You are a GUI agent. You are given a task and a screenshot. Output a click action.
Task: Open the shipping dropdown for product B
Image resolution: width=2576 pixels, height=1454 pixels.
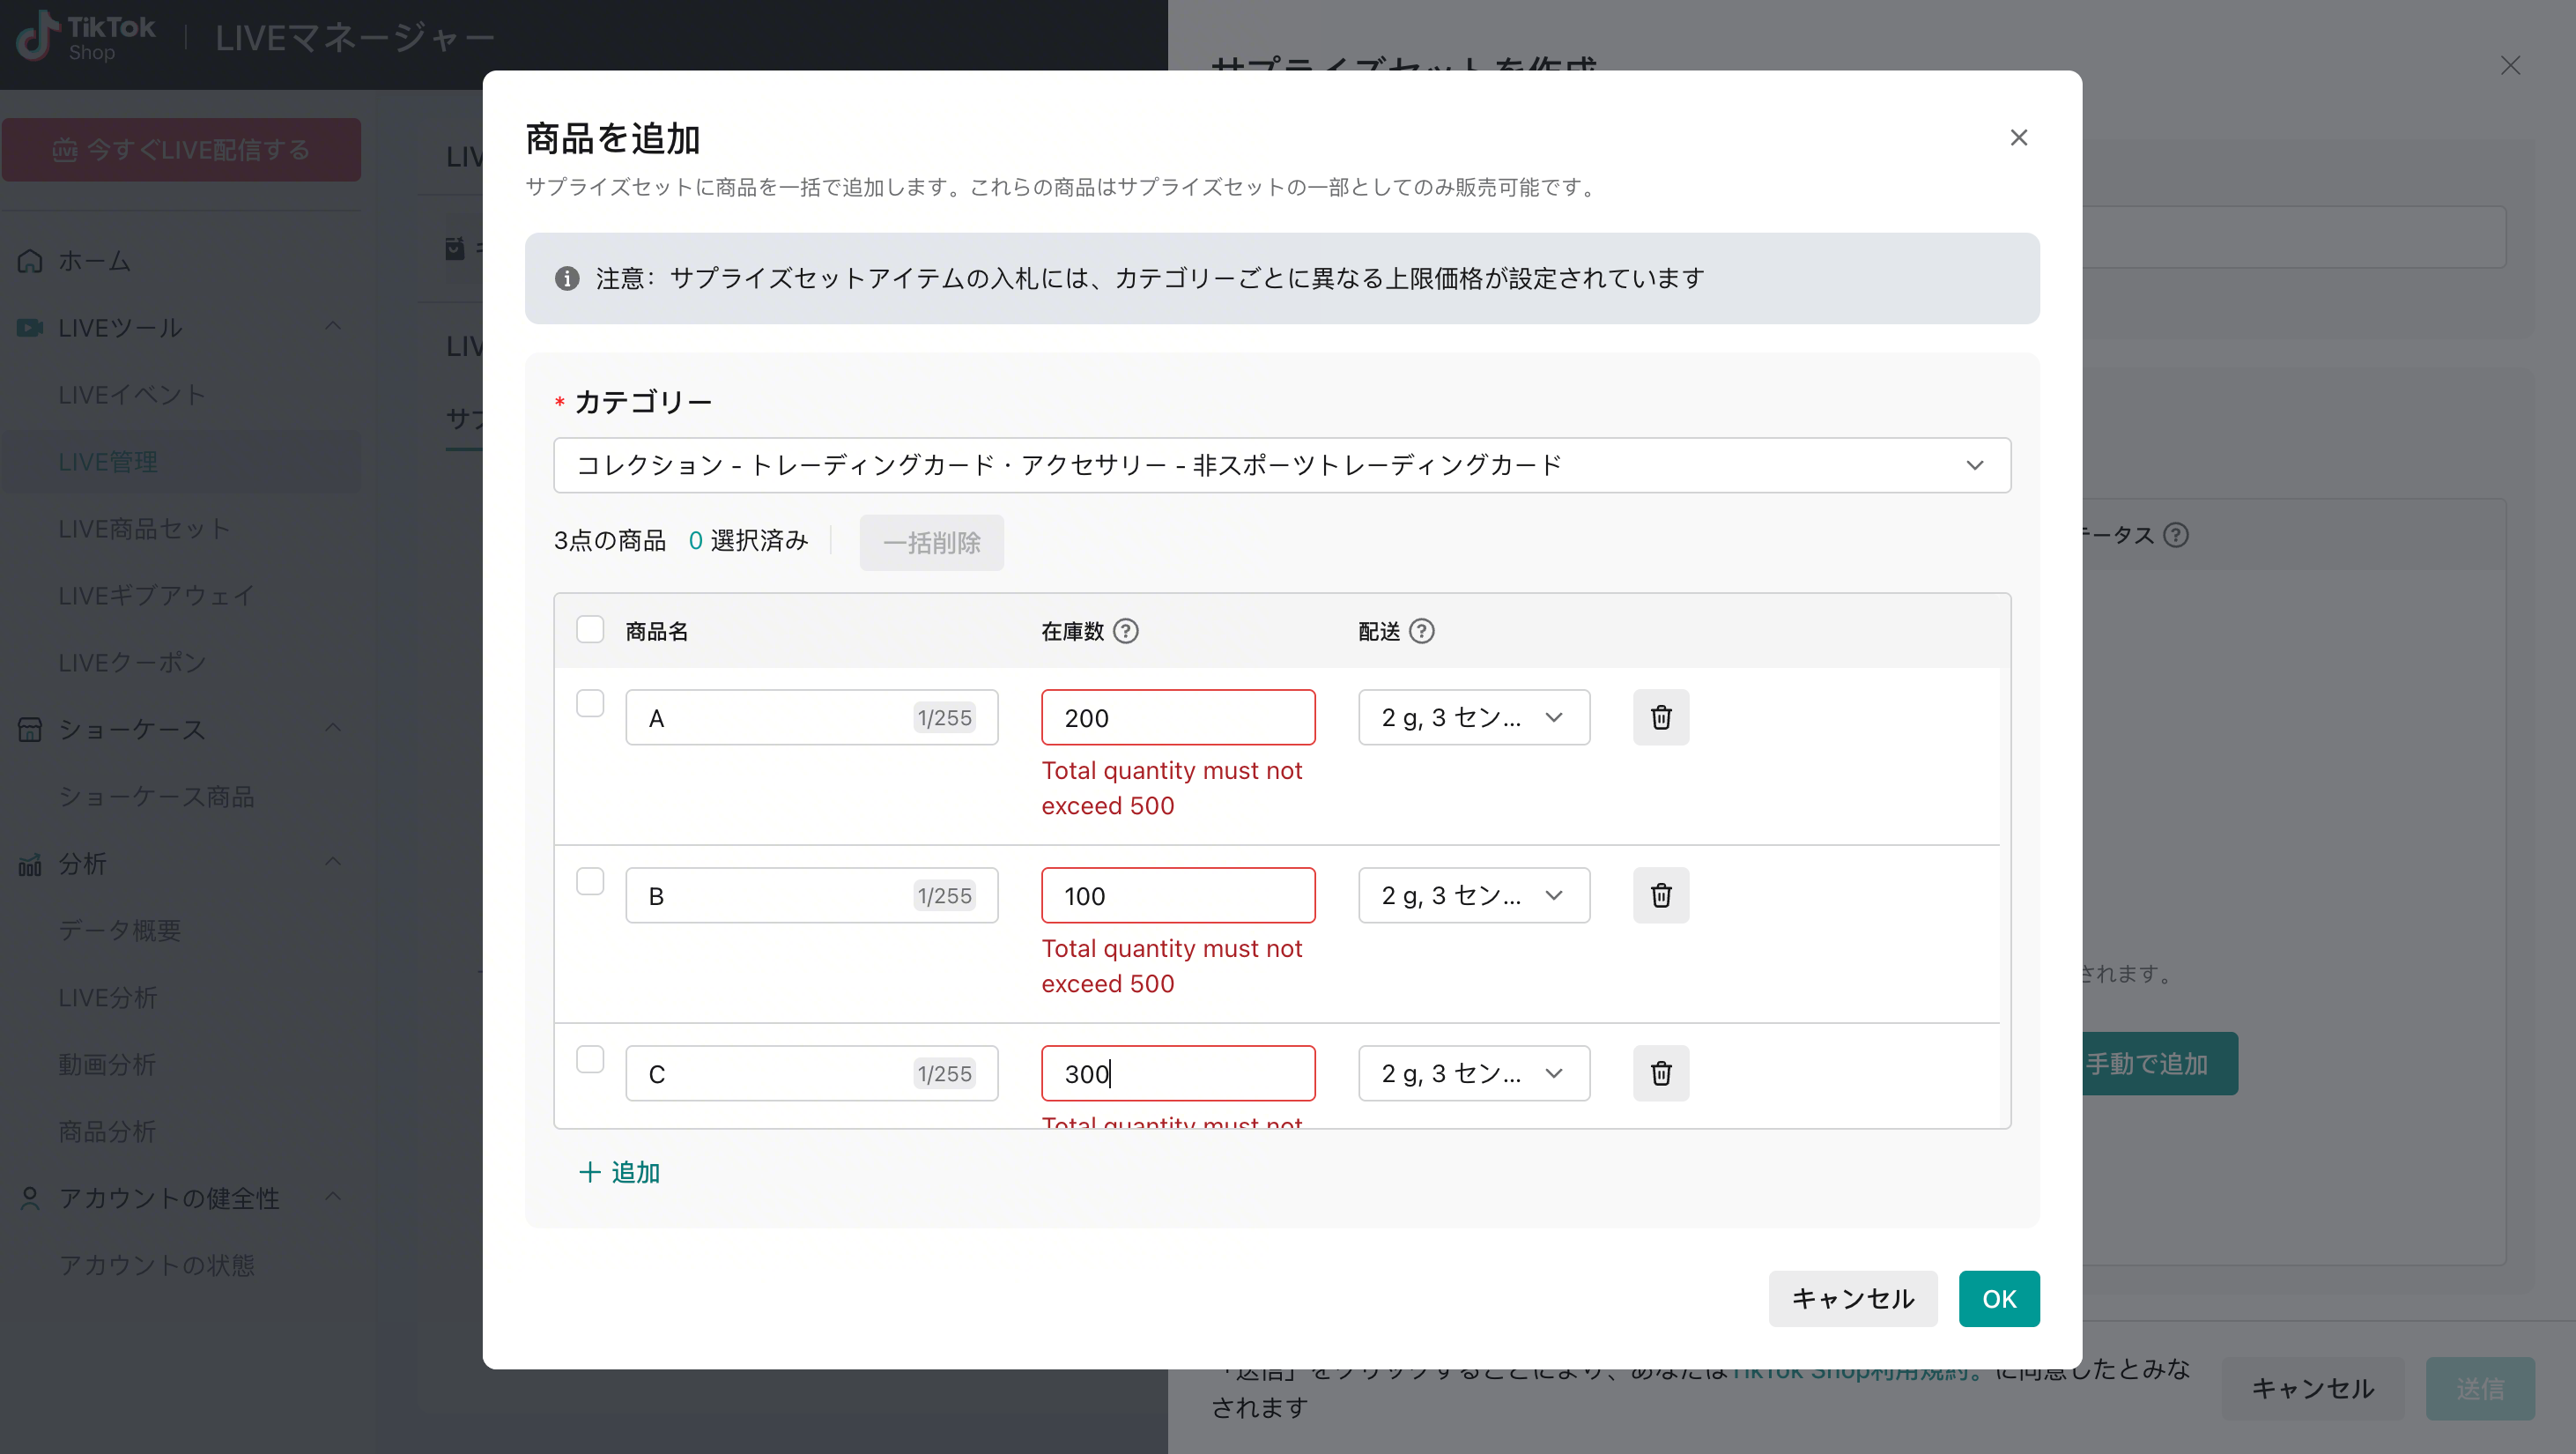click(1474, 895)
